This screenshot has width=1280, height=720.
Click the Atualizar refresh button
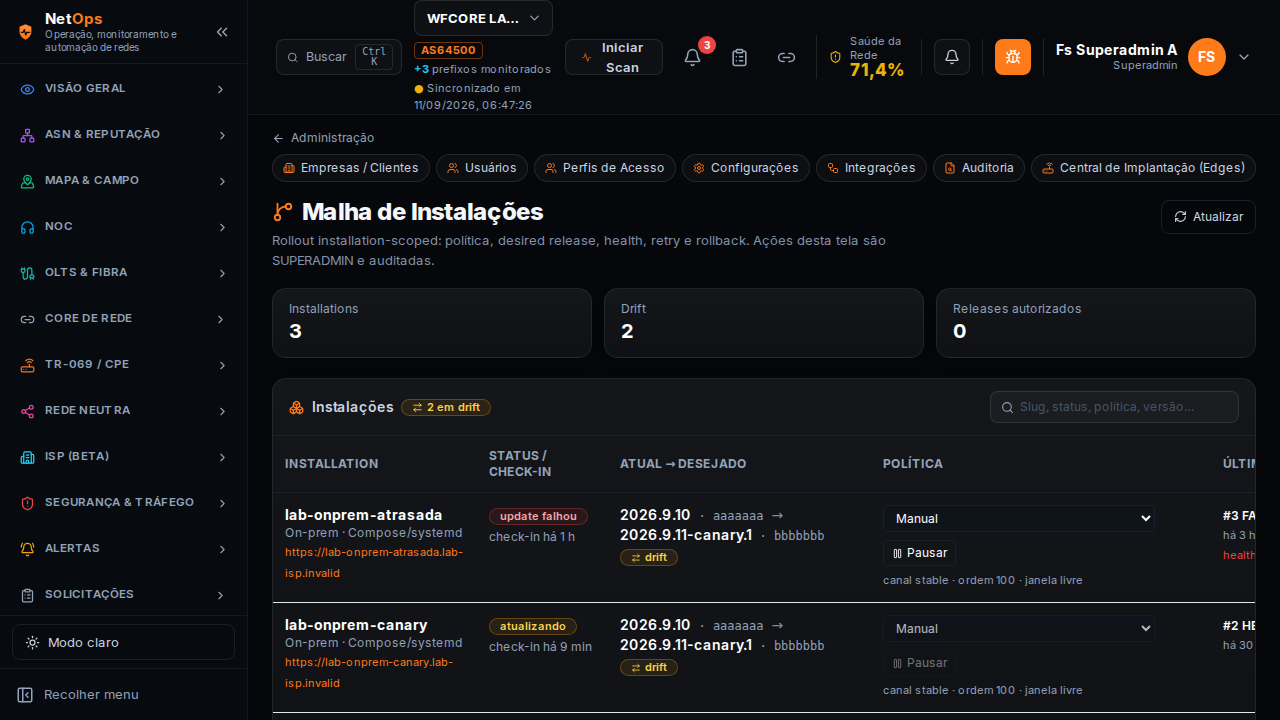pos(1208,217)
